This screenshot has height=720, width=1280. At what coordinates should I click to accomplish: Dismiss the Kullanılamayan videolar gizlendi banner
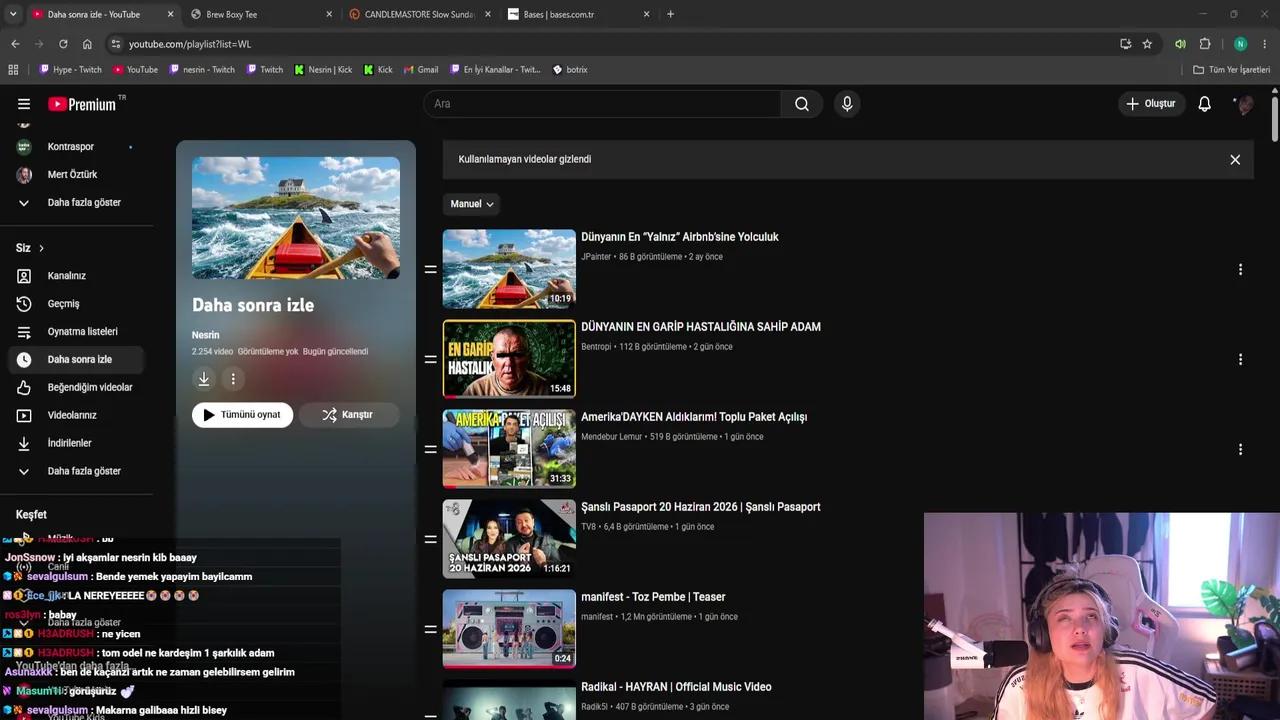click(x=1235, y=160)
